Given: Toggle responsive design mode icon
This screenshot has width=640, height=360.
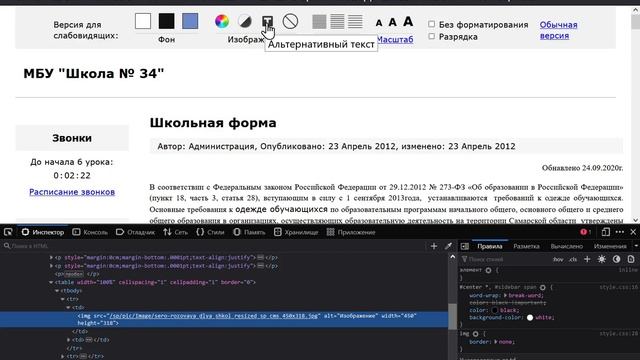Looking at the screenshot, I should [606, 232].
